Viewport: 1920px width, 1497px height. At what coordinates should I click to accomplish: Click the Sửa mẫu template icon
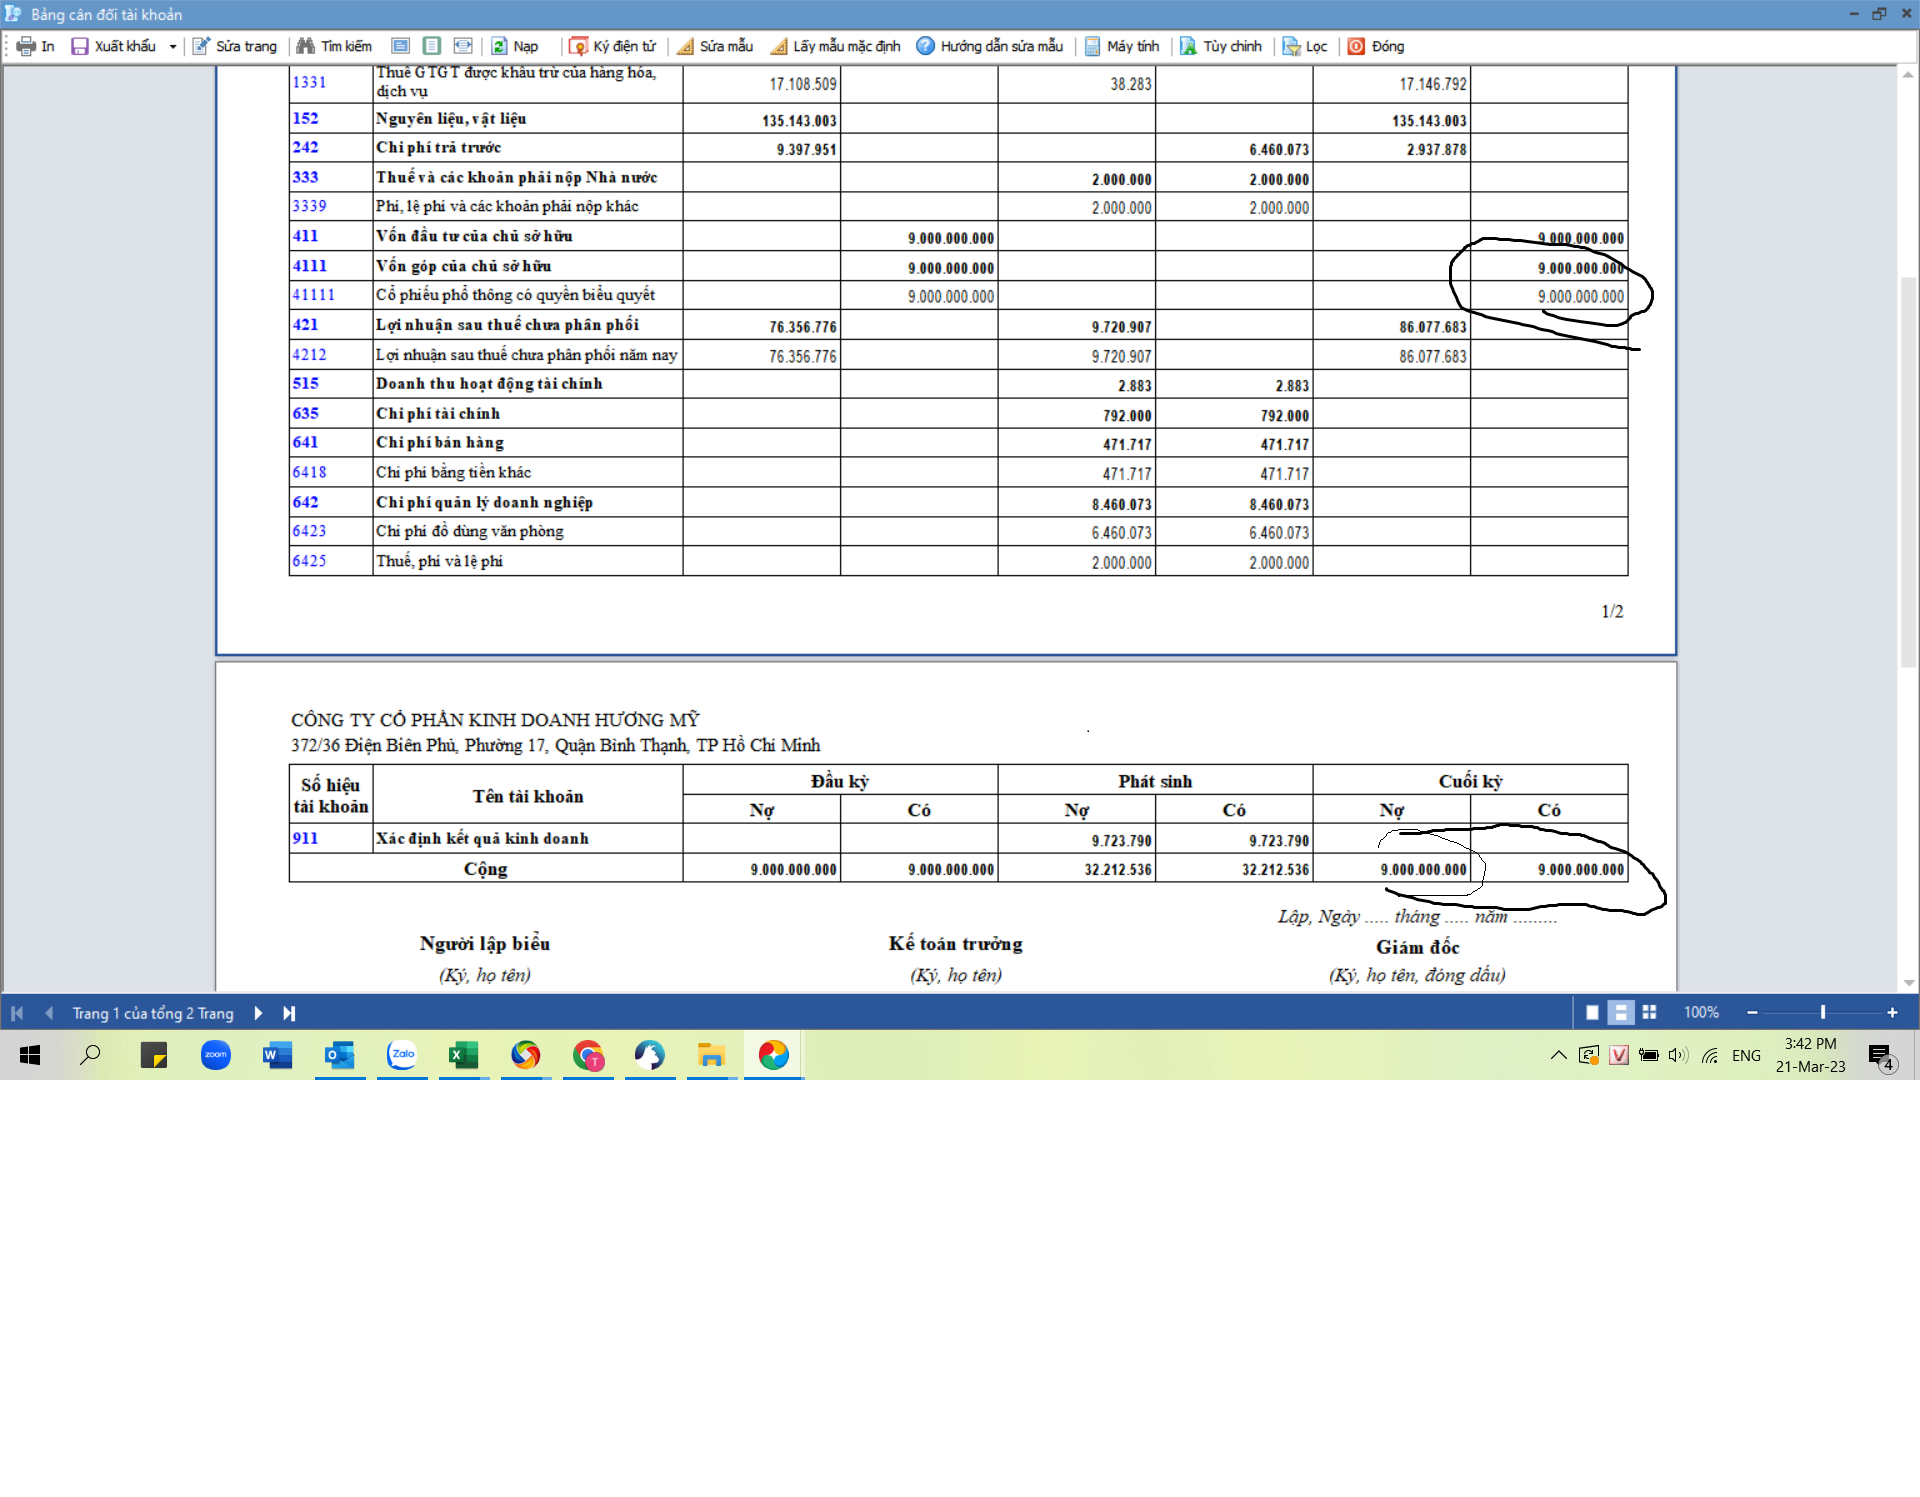tap(686, 46)
